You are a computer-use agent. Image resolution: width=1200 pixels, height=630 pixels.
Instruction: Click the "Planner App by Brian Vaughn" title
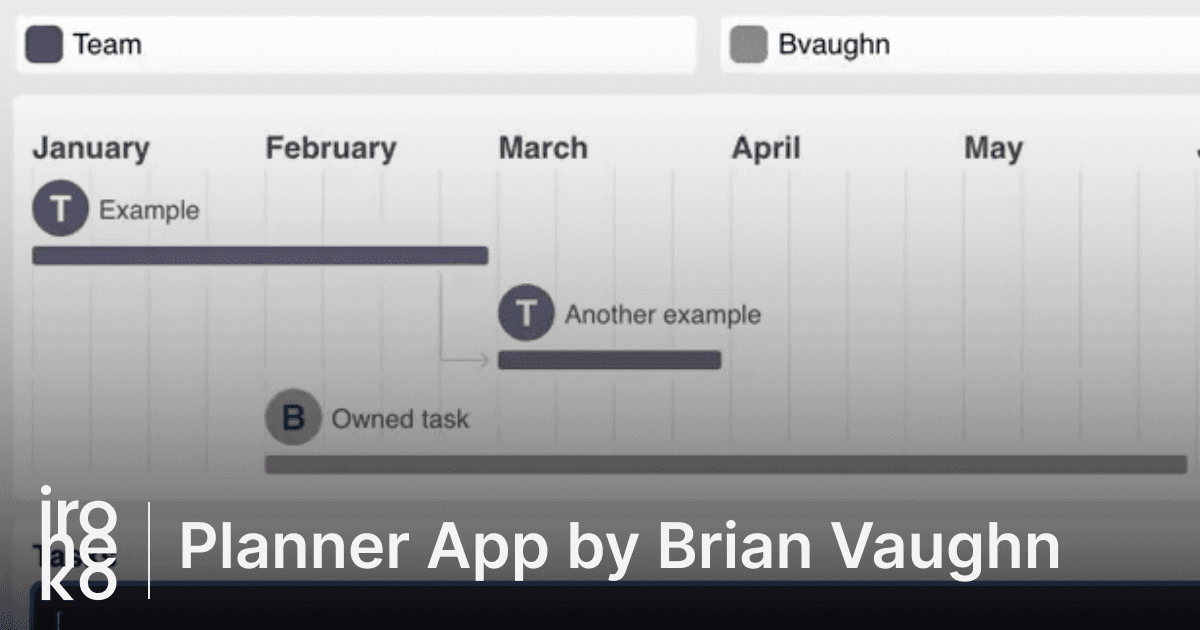click(619, 547)
